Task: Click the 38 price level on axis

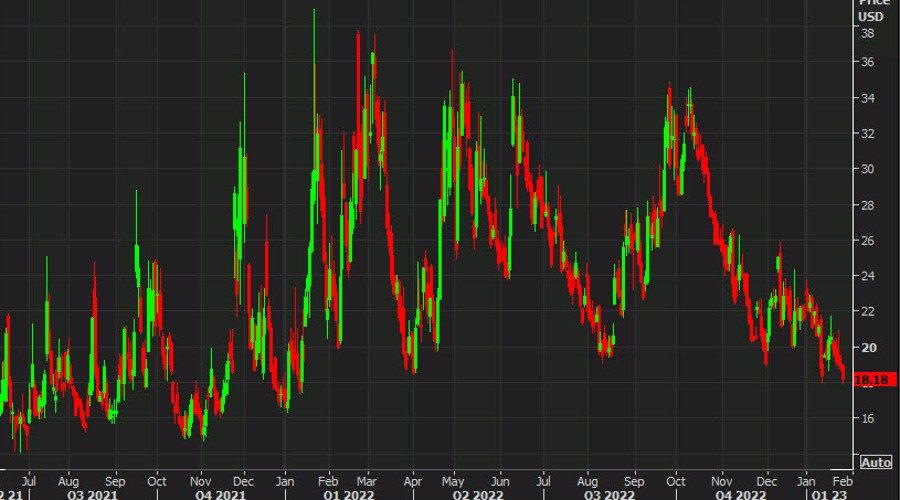Action: click(x=868, y=33)
